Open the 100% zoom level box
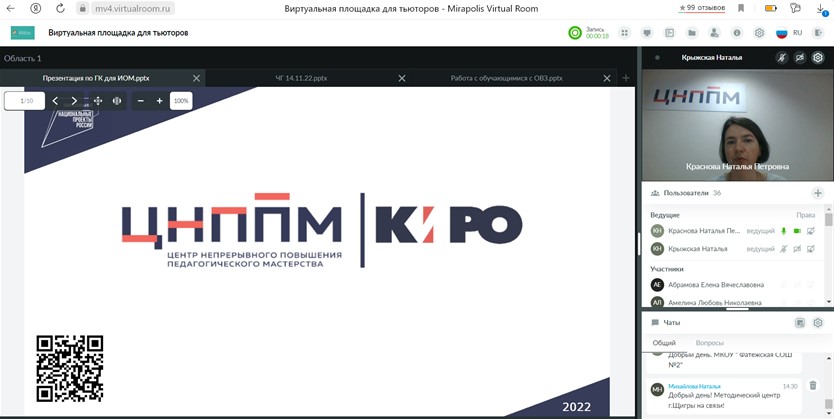This screenshot has width=834, height=419. pos(181,101)
